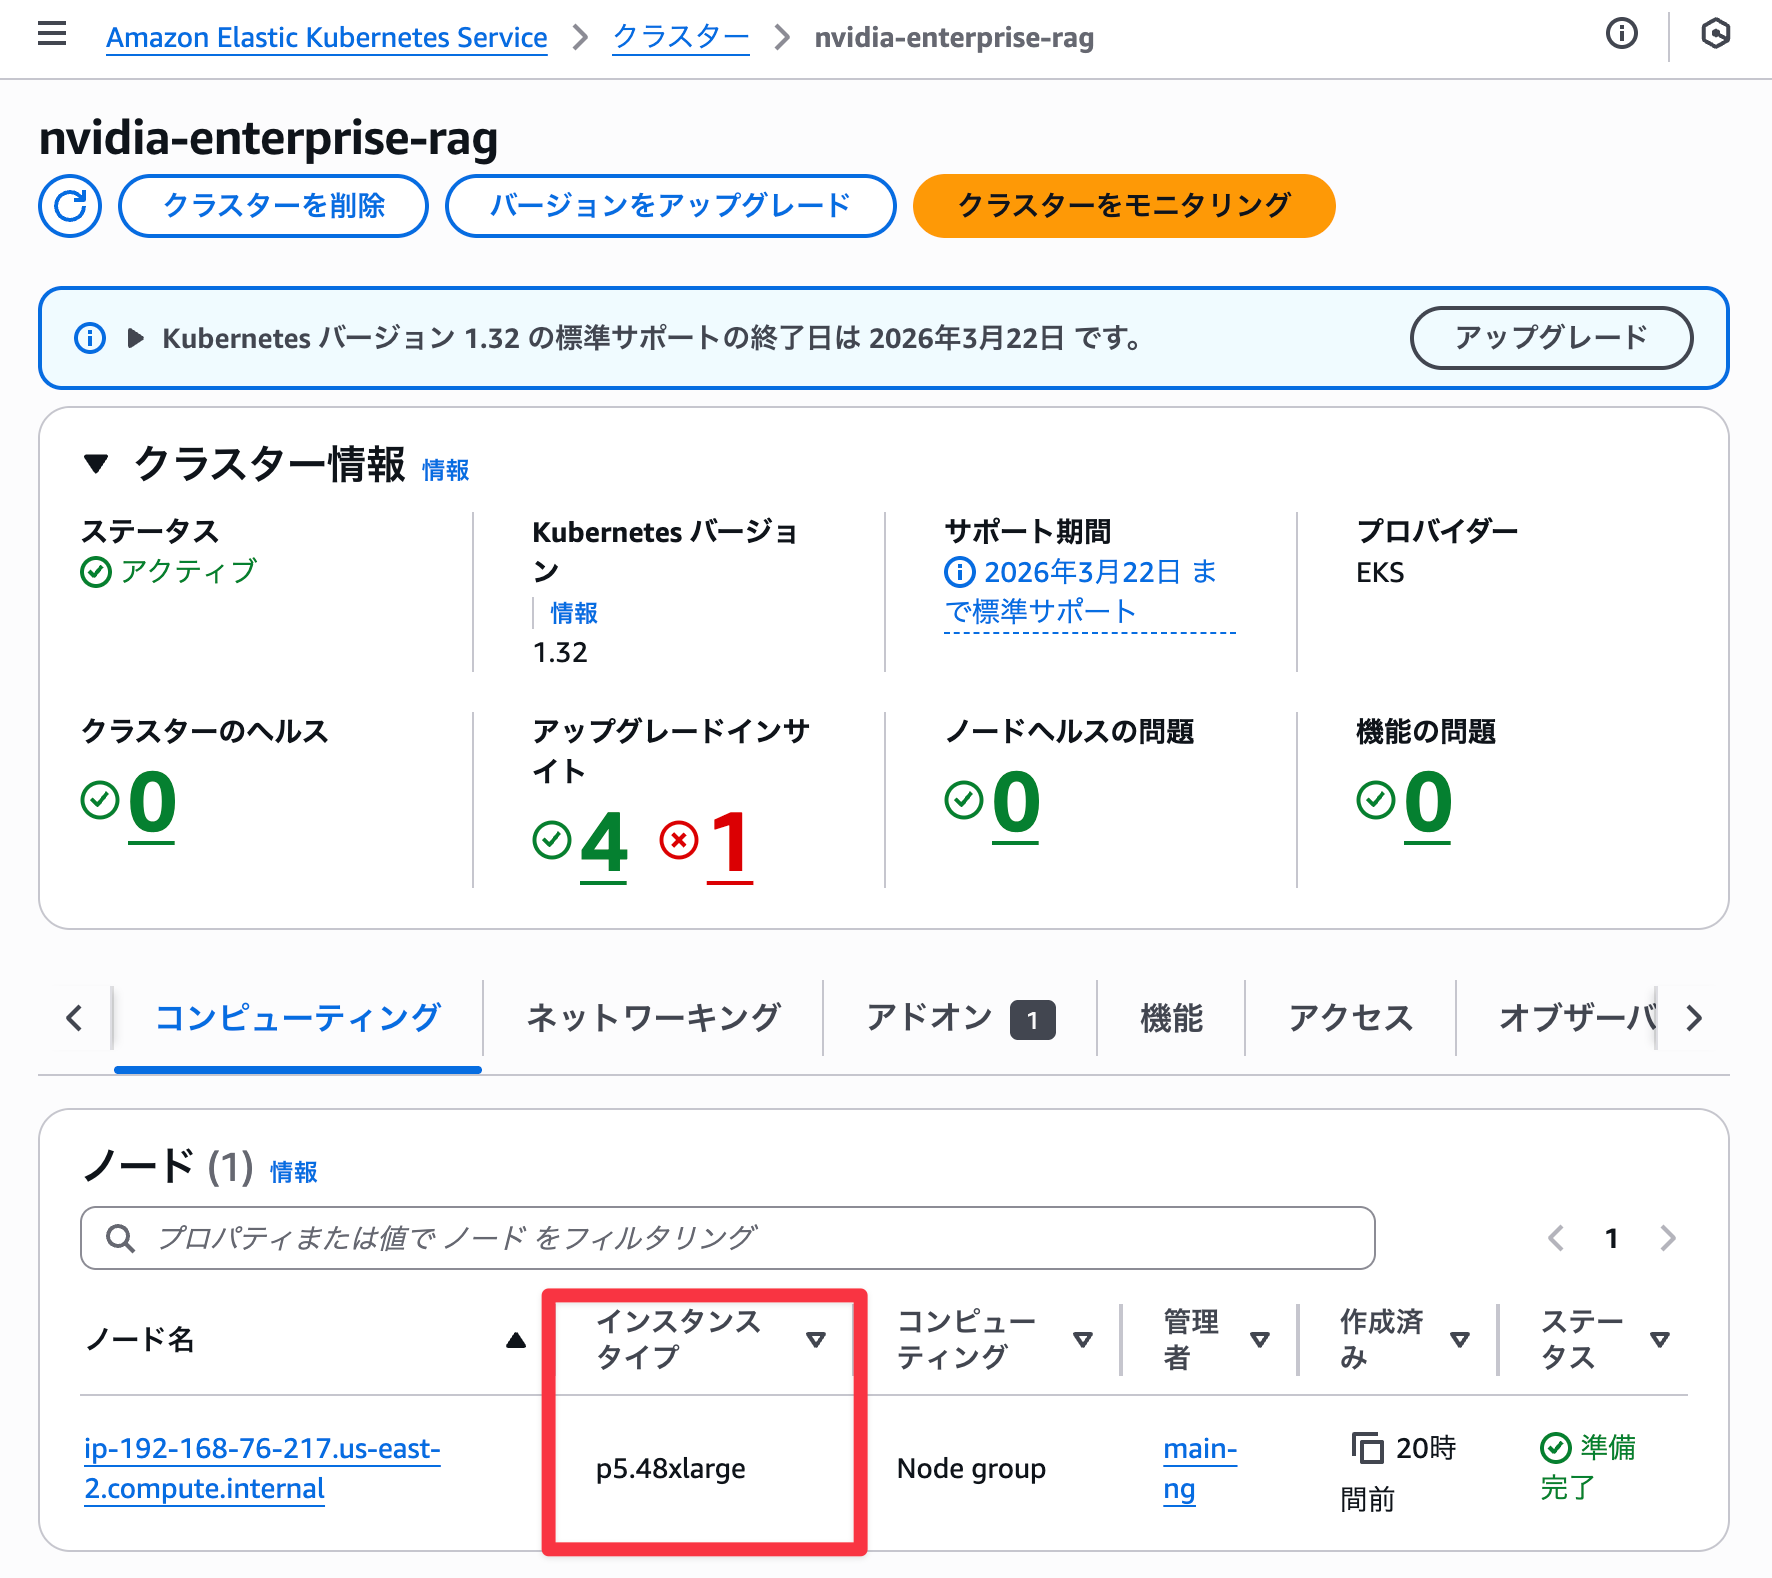Image resolution: width=1772 pixels, height=1578 pixels.
Task: Click the クラスターを削除 button
Action: (273, 206)
